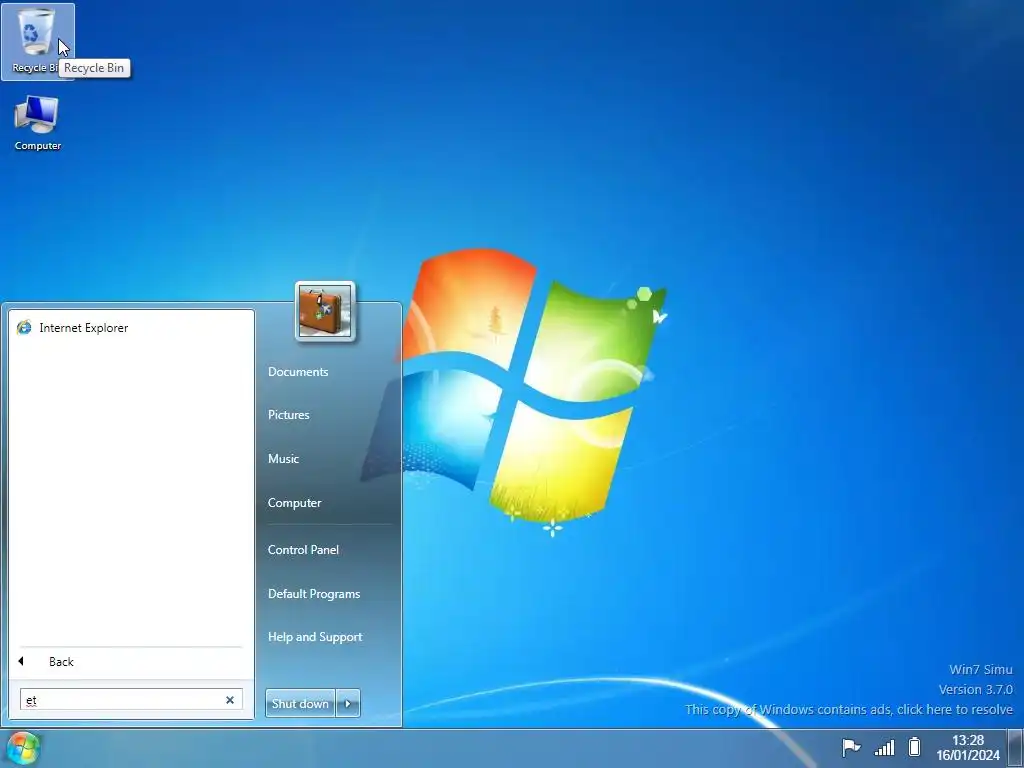The image size is (1024, 768).
Task: Select the Computer desktop icon
Action: point(37,123)
